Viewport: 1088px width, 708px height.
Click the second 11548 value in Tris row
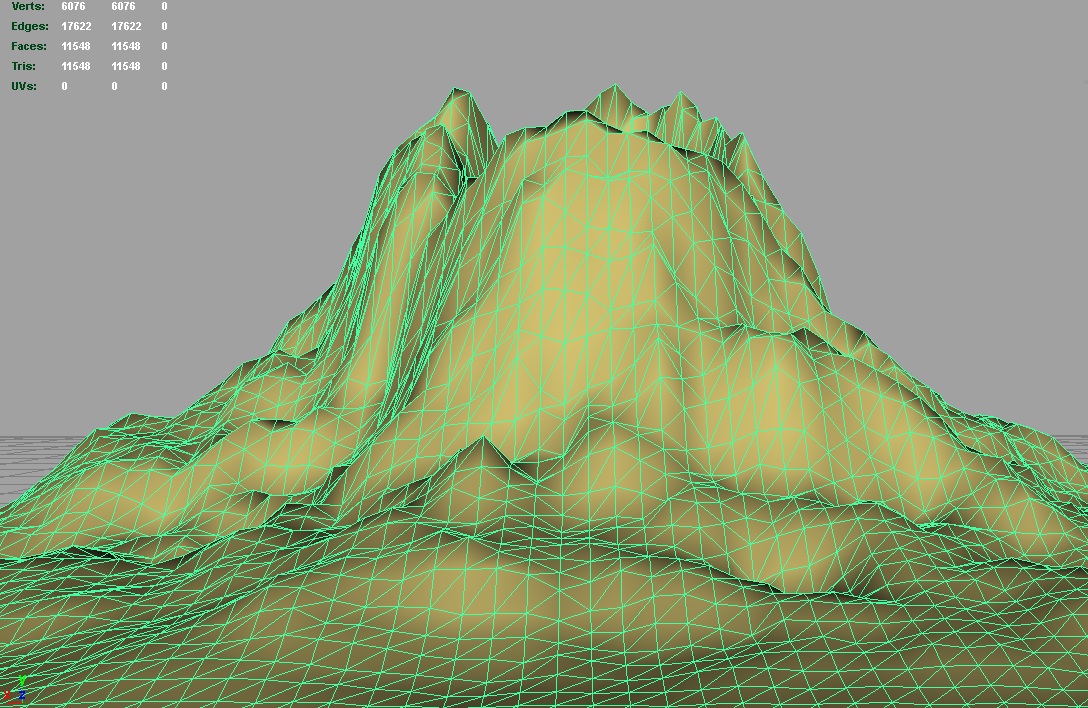coord(126,67)
